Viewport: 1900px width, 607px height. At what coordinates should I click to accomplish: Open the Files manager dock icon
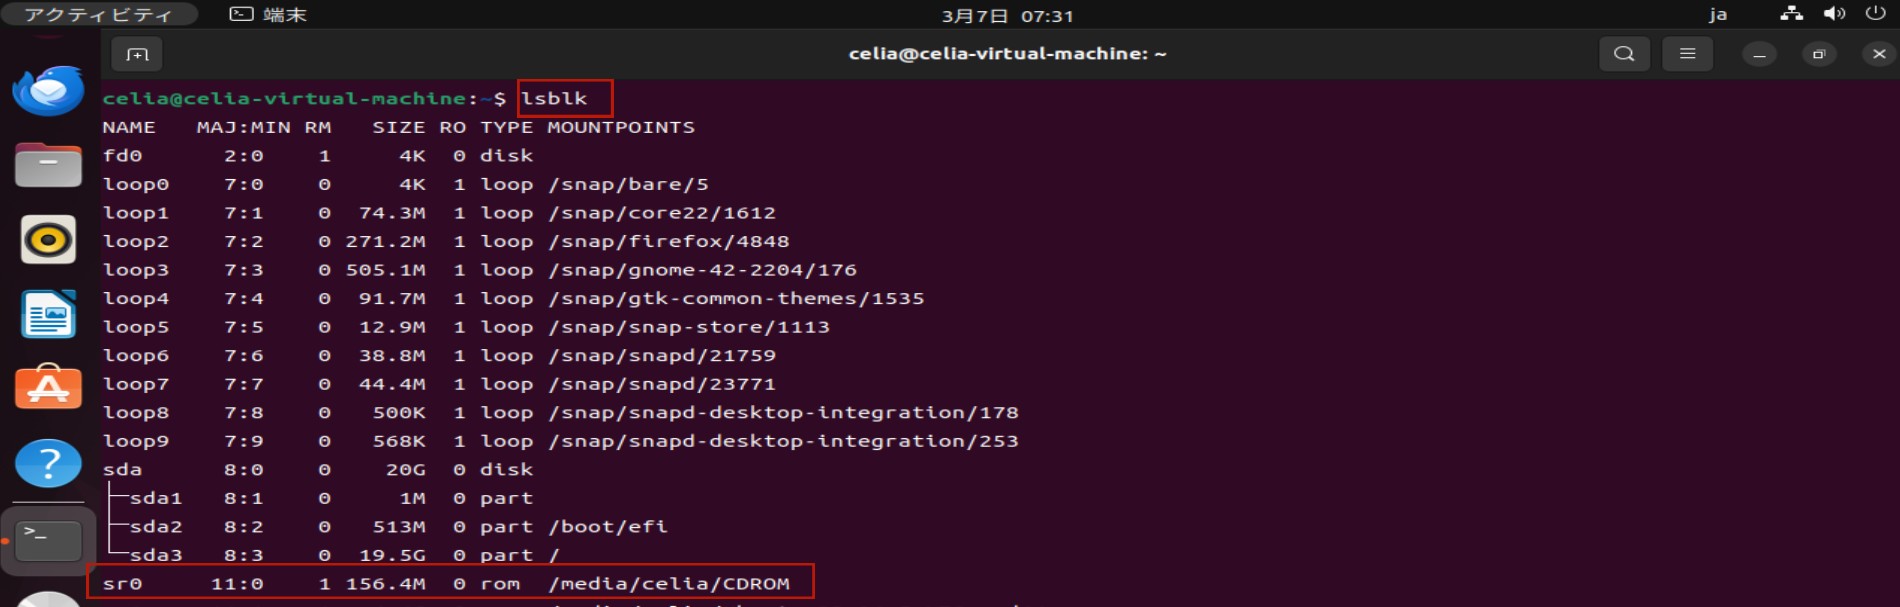click(x=48, y=165)
